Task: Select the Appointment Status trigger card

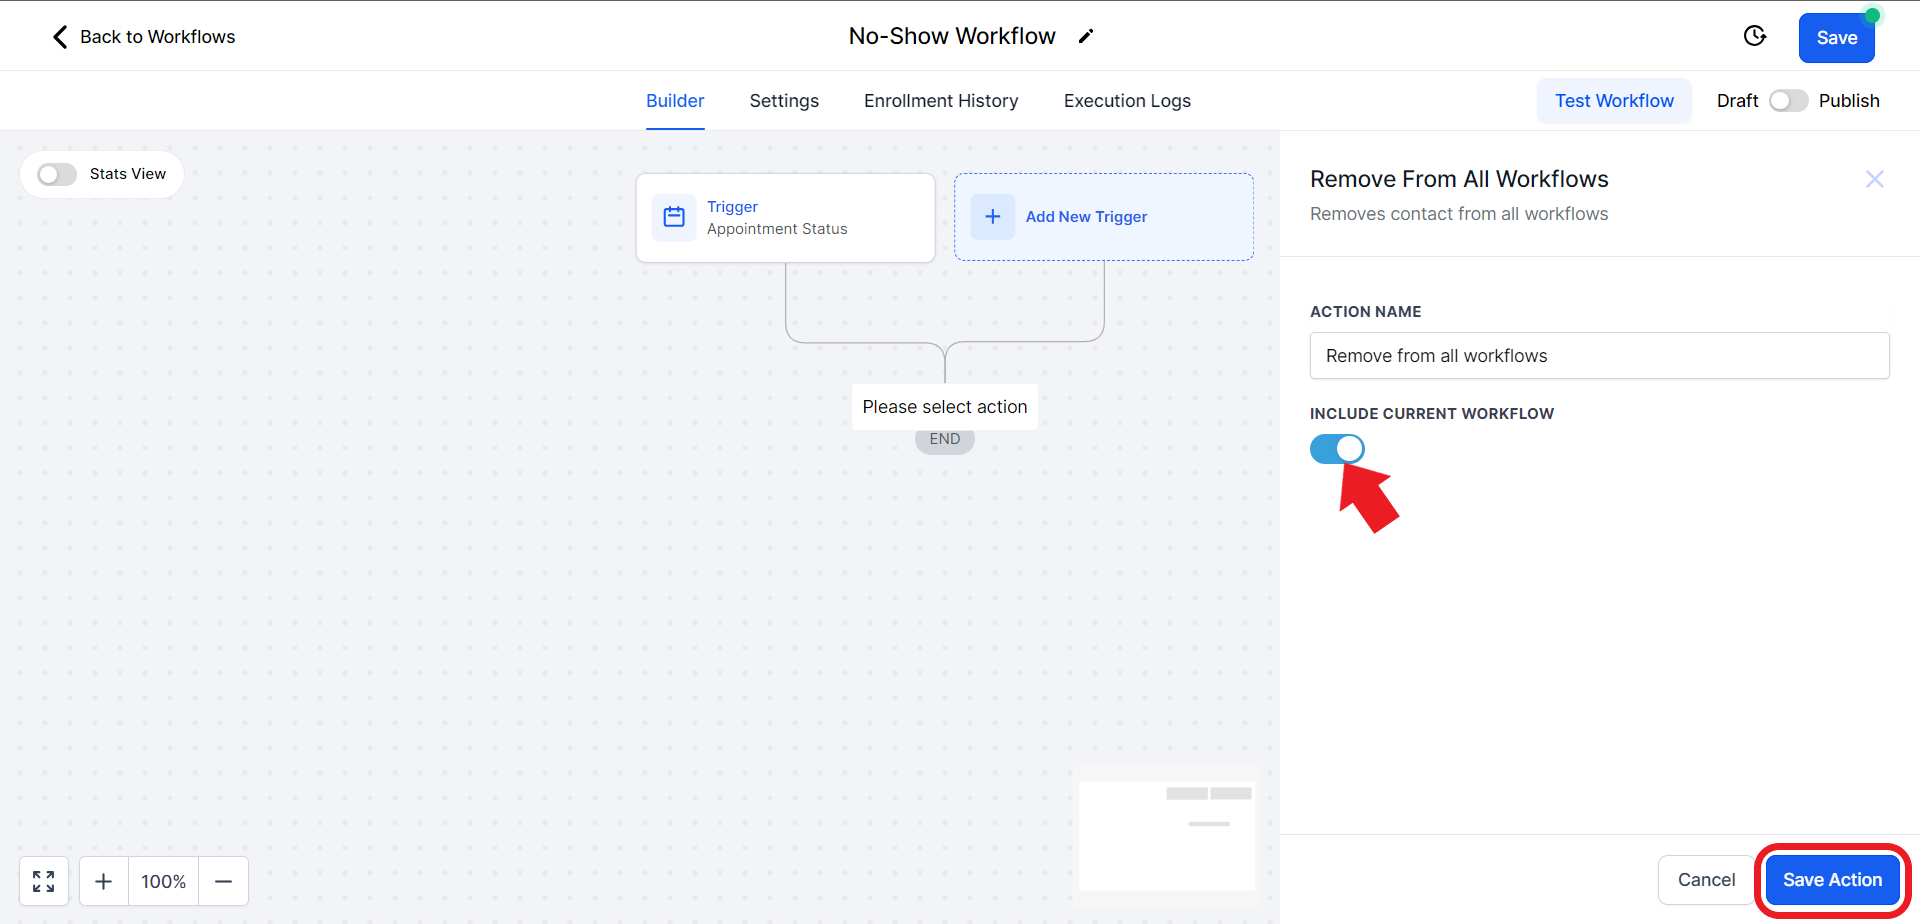Action: (786, 218)
